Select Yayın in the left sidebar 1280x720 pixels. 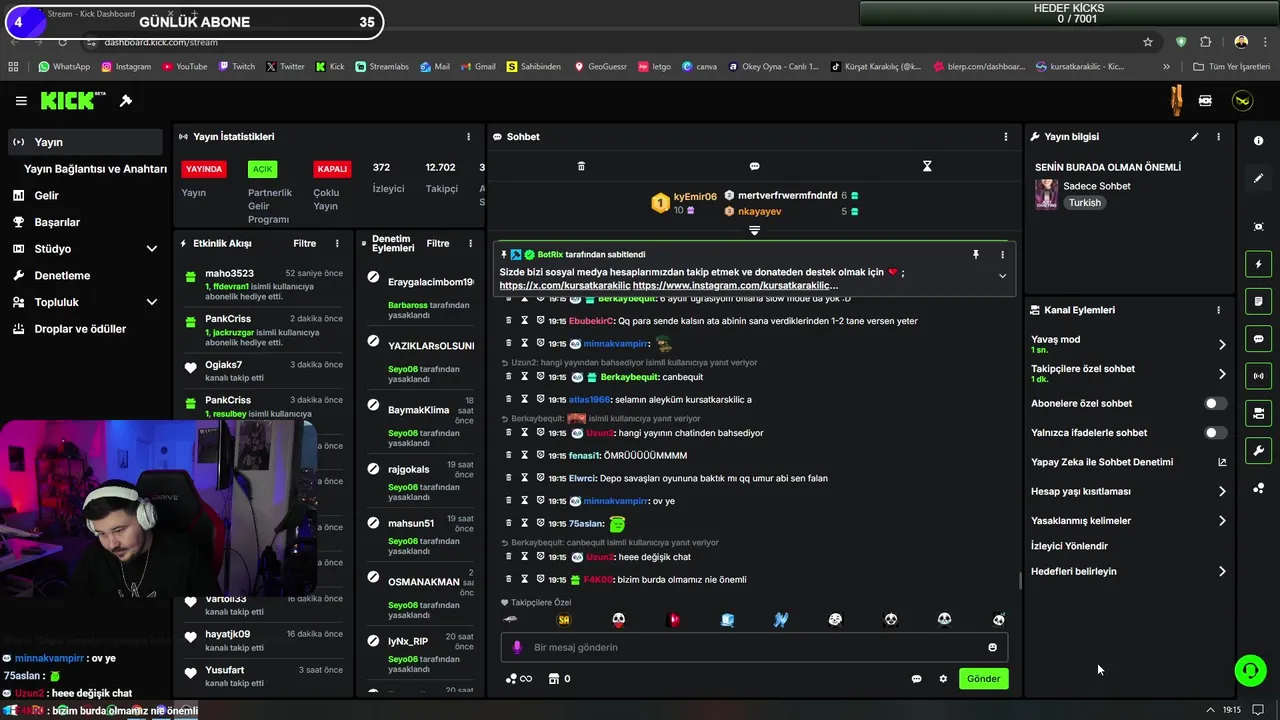click(x=86, y=142)
